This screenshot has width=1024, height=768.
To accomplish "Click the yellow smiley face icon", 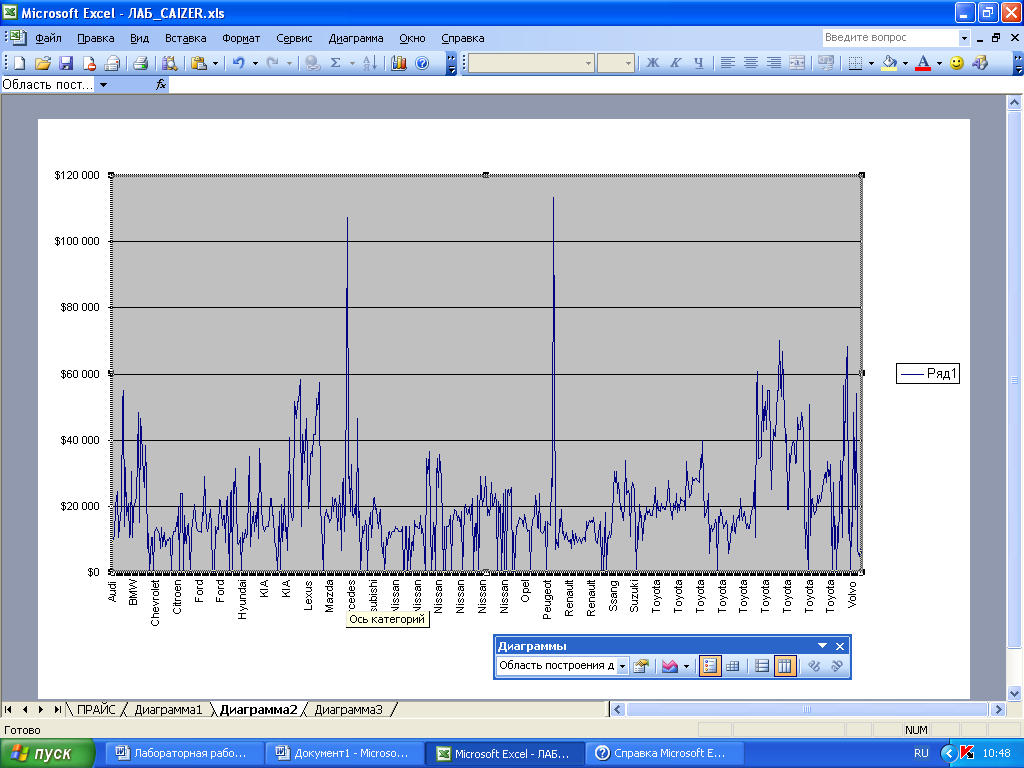I will tap(957, 63).
